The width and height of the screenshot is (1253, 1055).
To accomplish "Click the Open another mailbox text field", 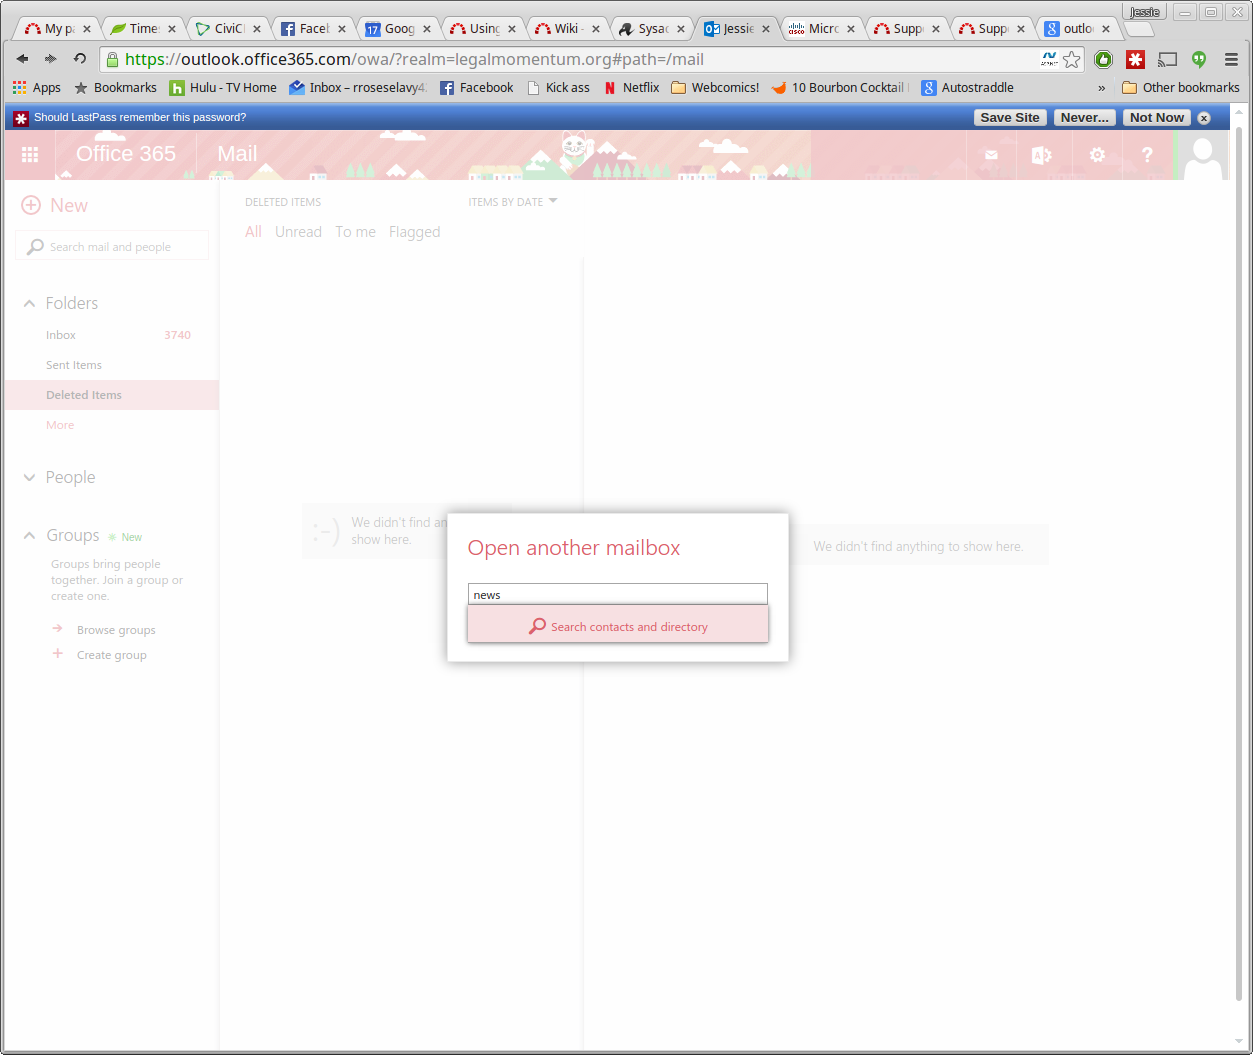I will tap(618, 594).
